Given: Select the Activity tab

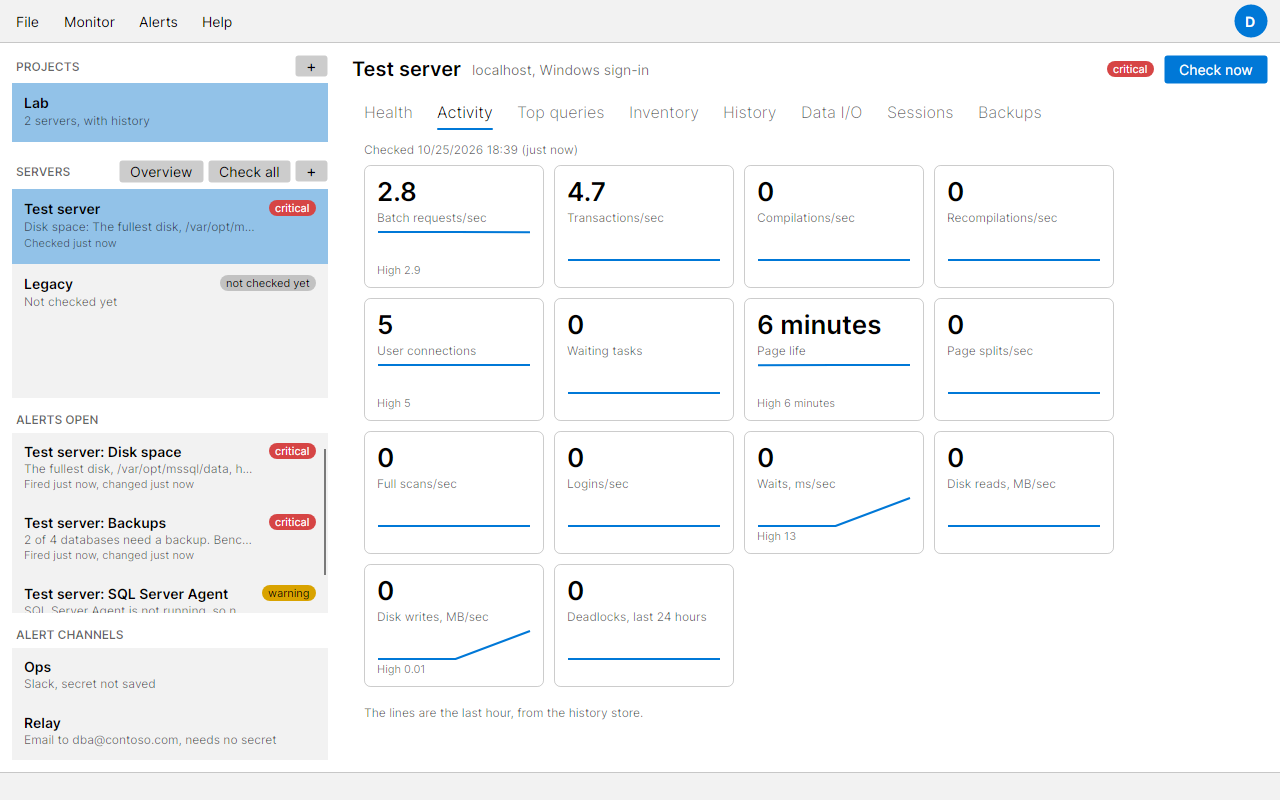Looking at the screenshot, I should point(465,113).
